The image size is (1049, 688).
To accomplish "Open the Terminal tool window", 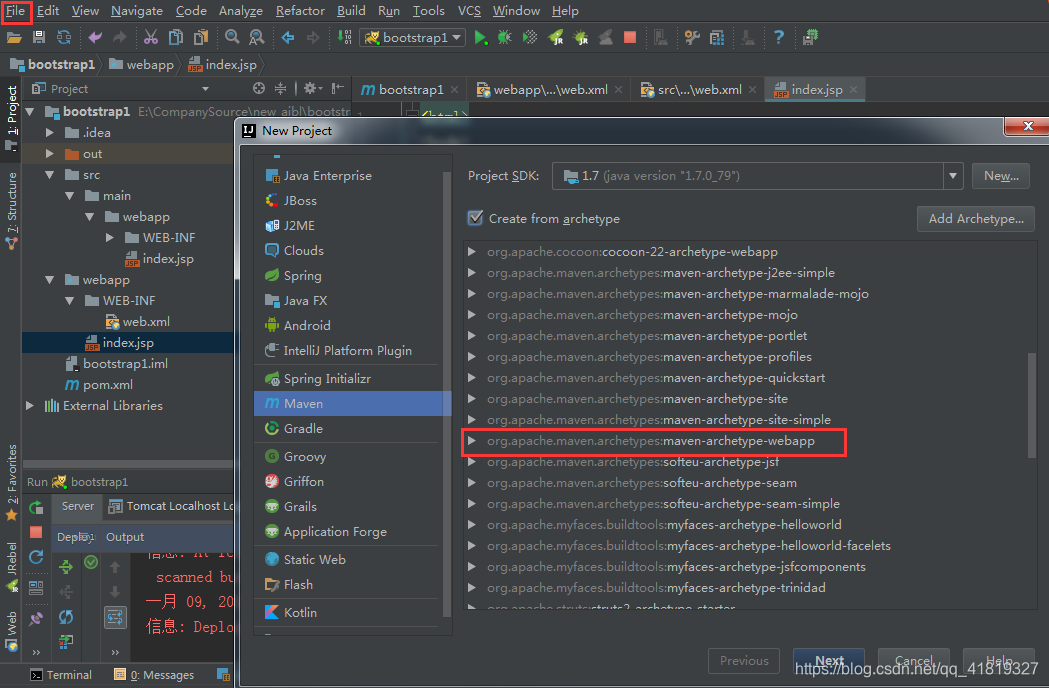I will [x=61, y=675].
